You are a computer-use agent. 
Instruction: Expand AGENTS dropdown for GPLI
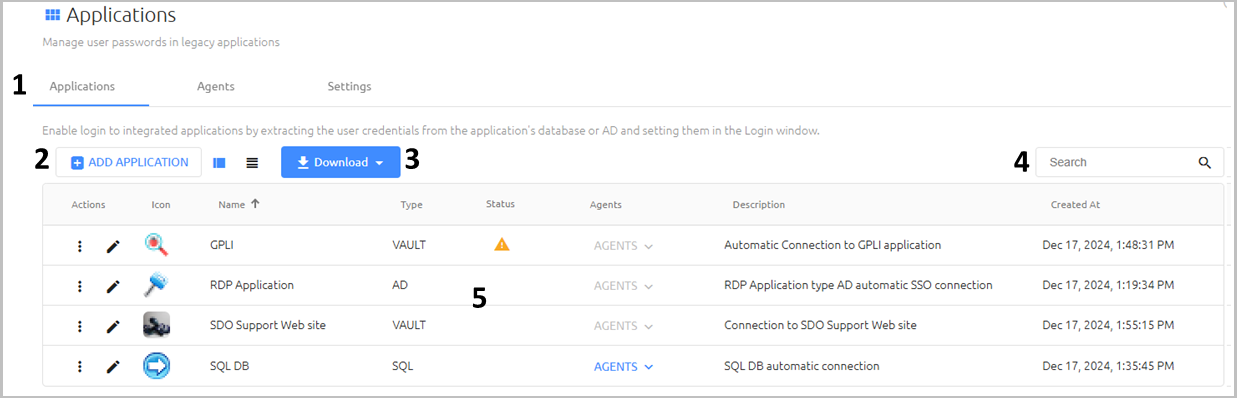coord(624,245)
